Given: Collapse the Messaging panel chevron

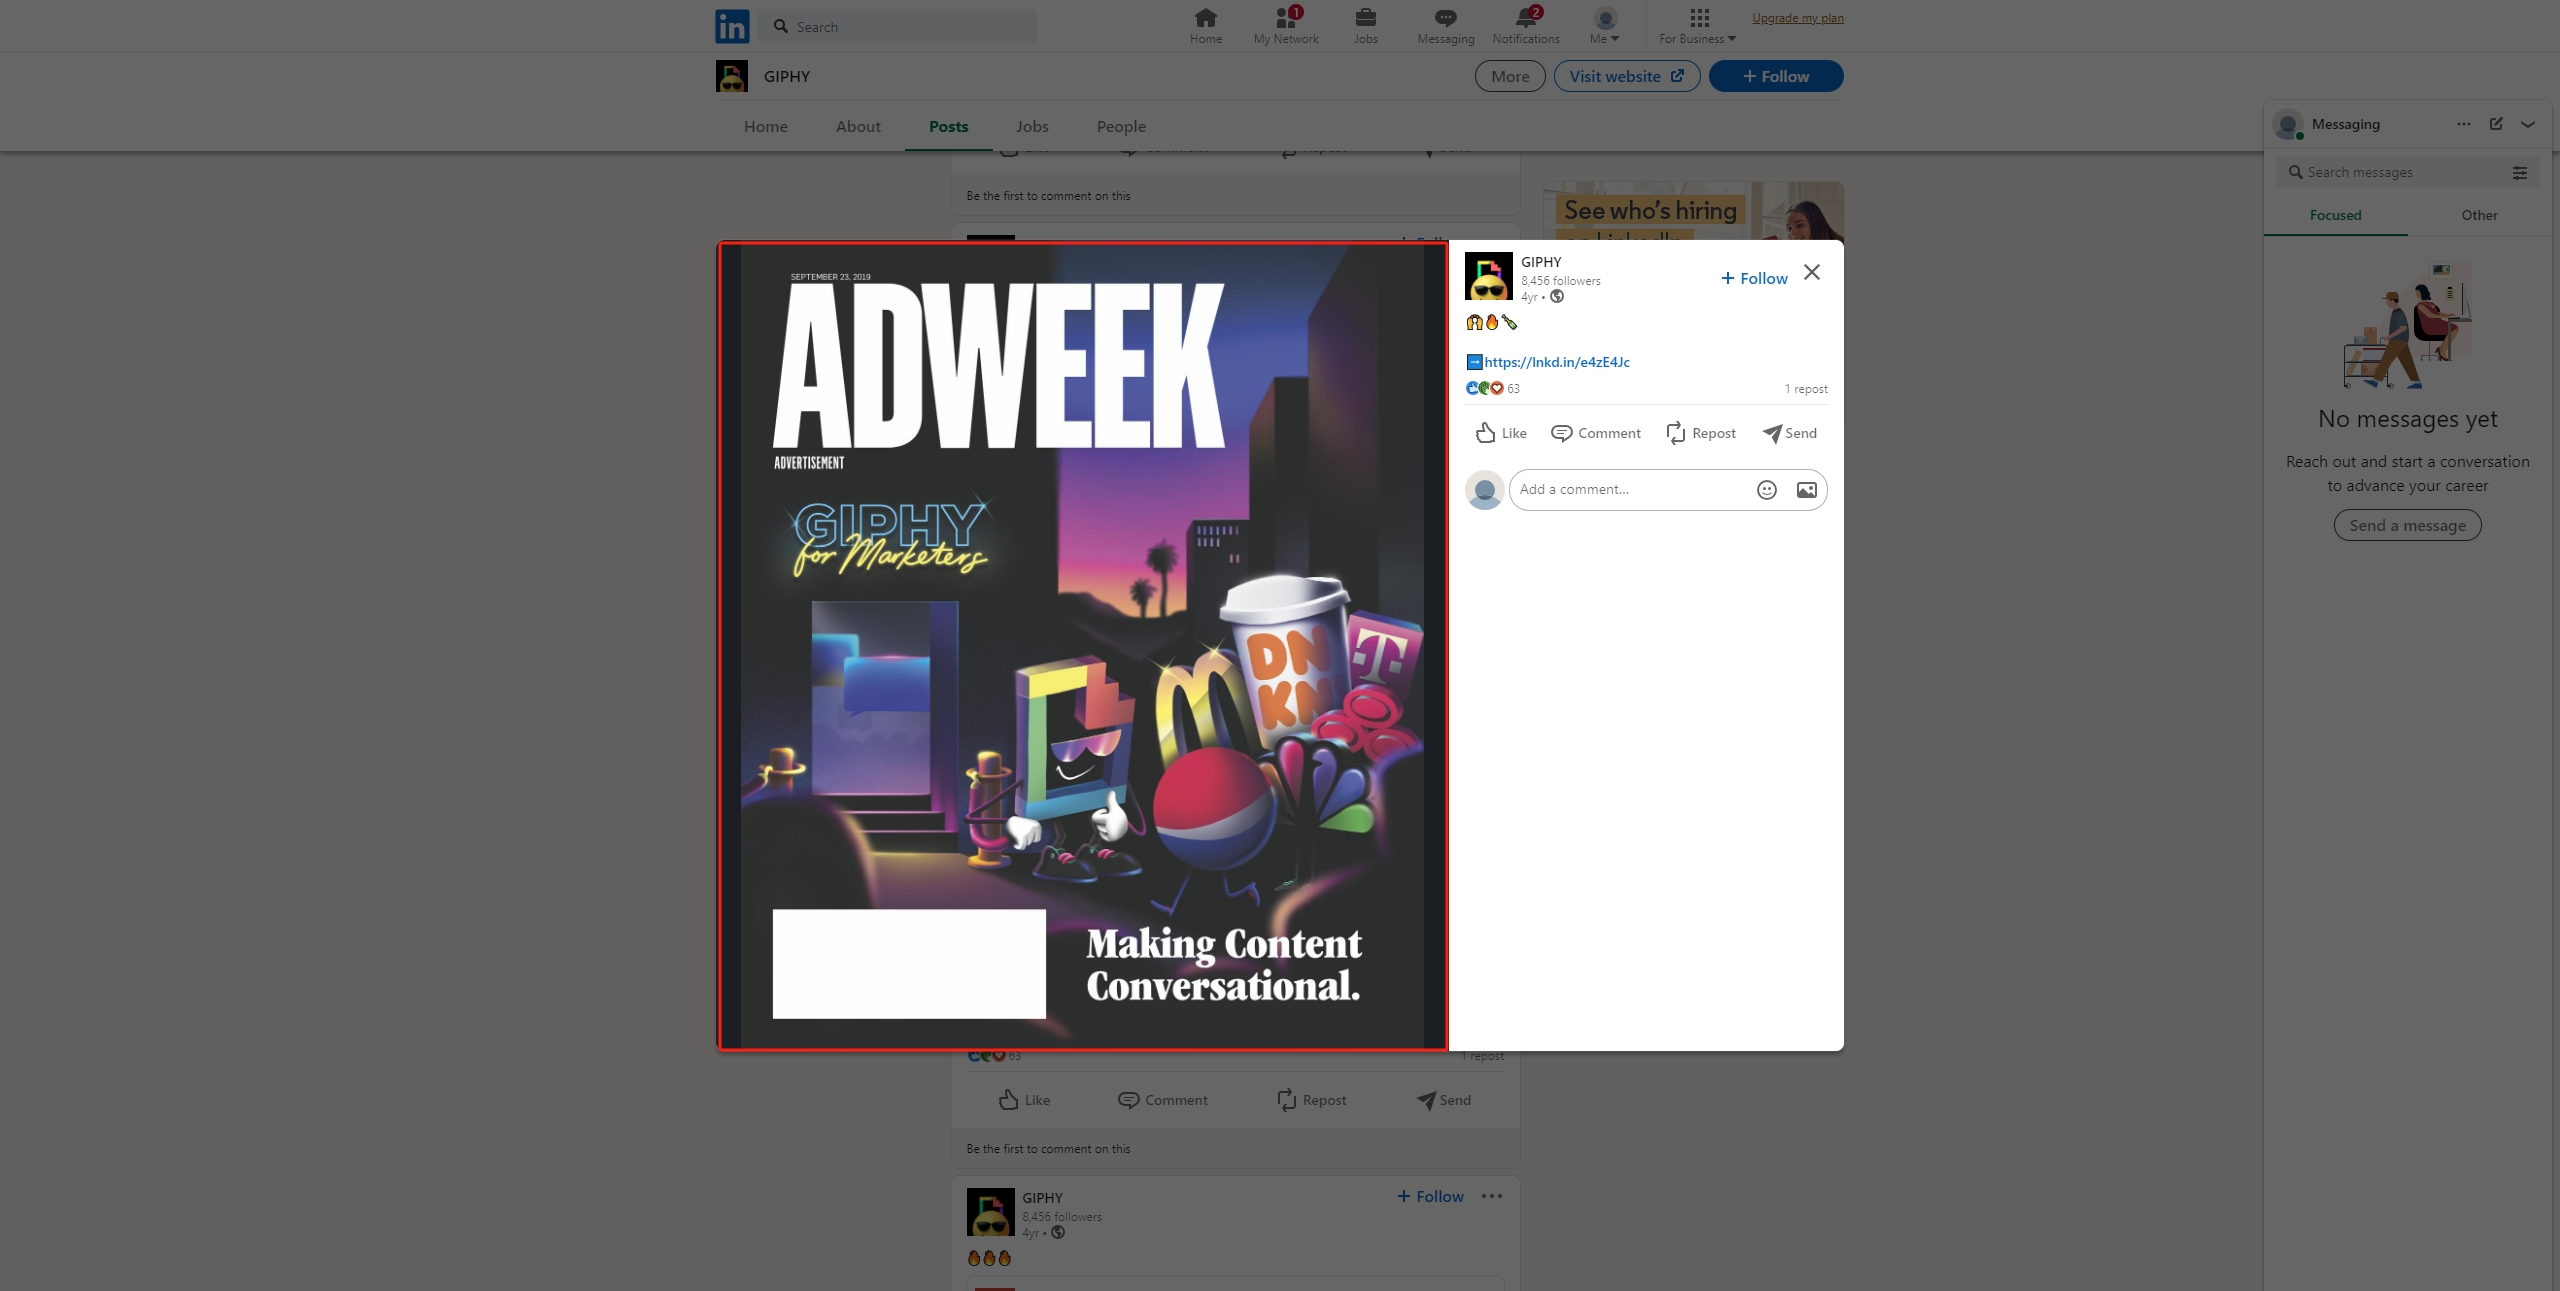Looking at the screenshot, I should 2528,124.
